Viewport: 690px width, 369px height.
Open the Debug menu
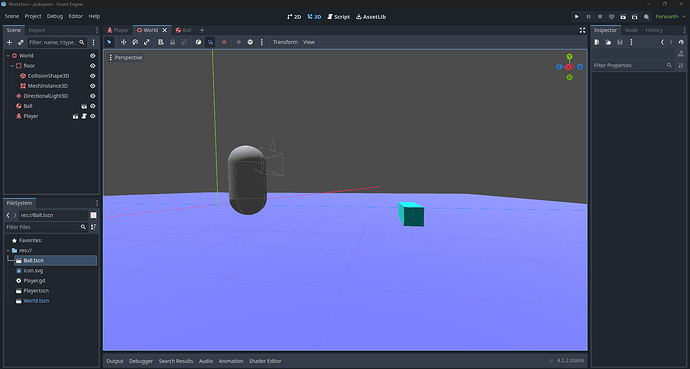tap(55, 16)
